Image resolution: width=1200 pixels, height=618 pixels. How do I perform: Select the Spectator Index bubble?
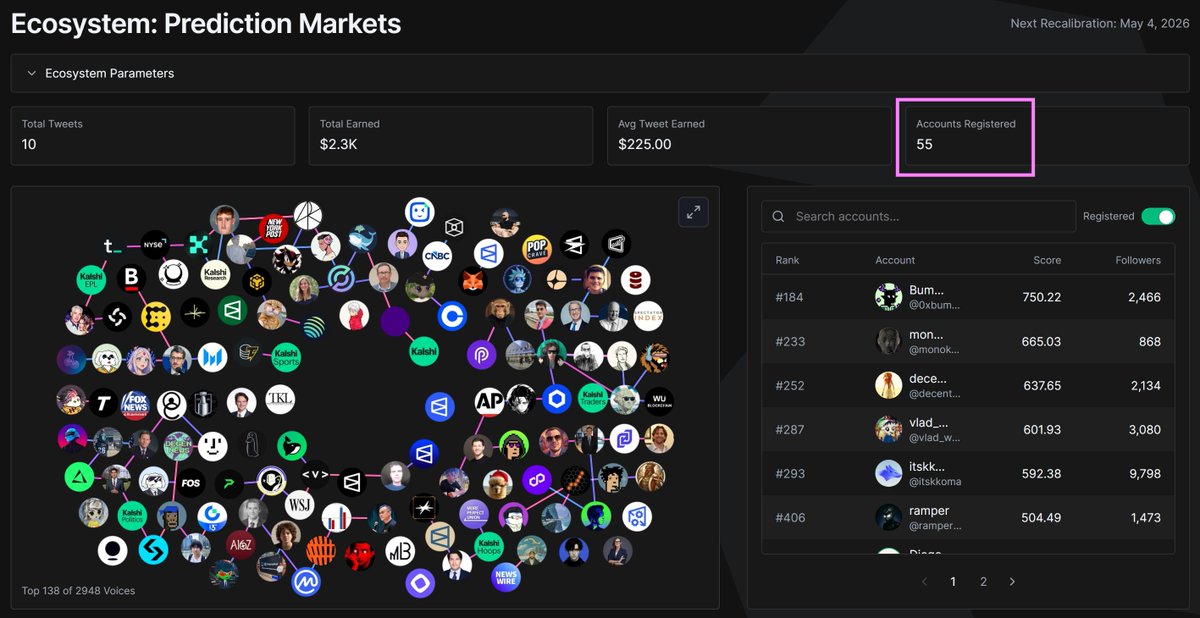point(648,316)
